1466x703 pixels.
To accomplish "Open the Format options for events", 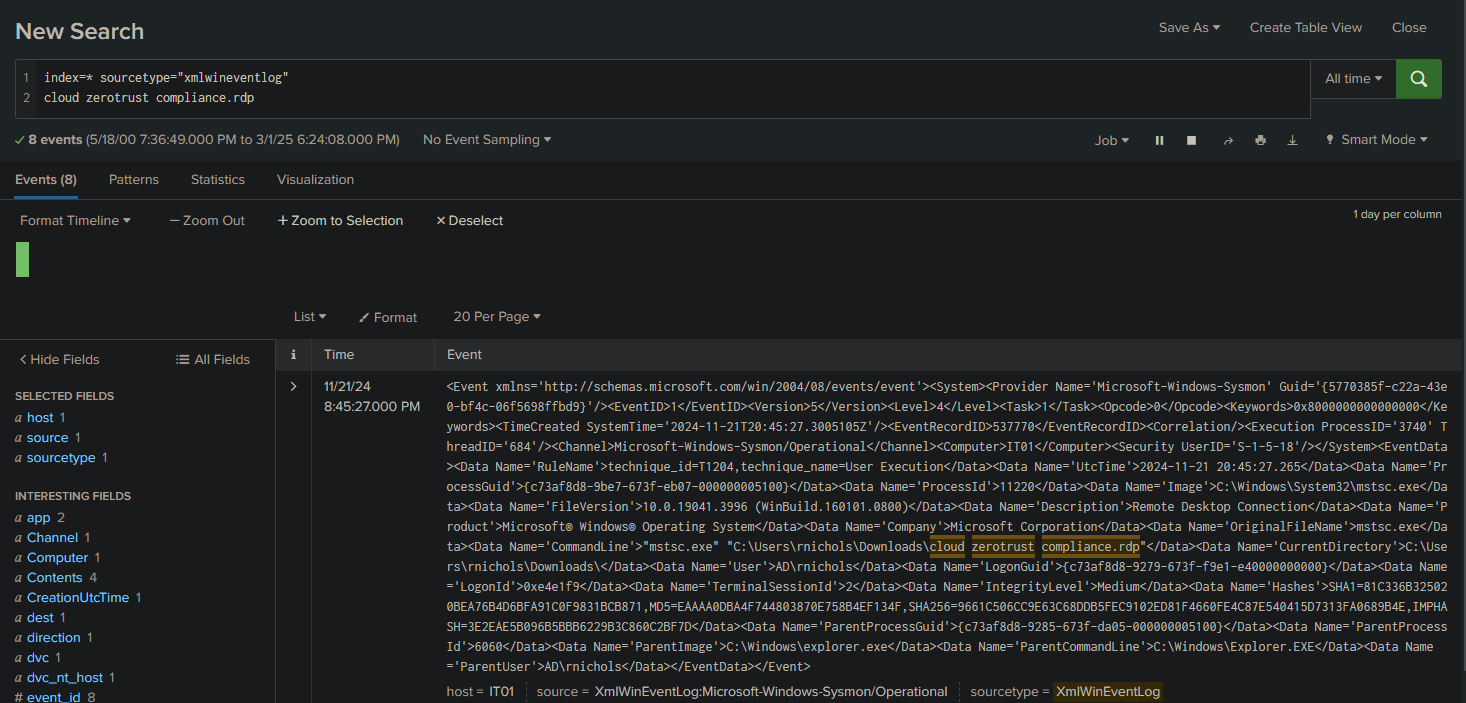I will (388, 317).
